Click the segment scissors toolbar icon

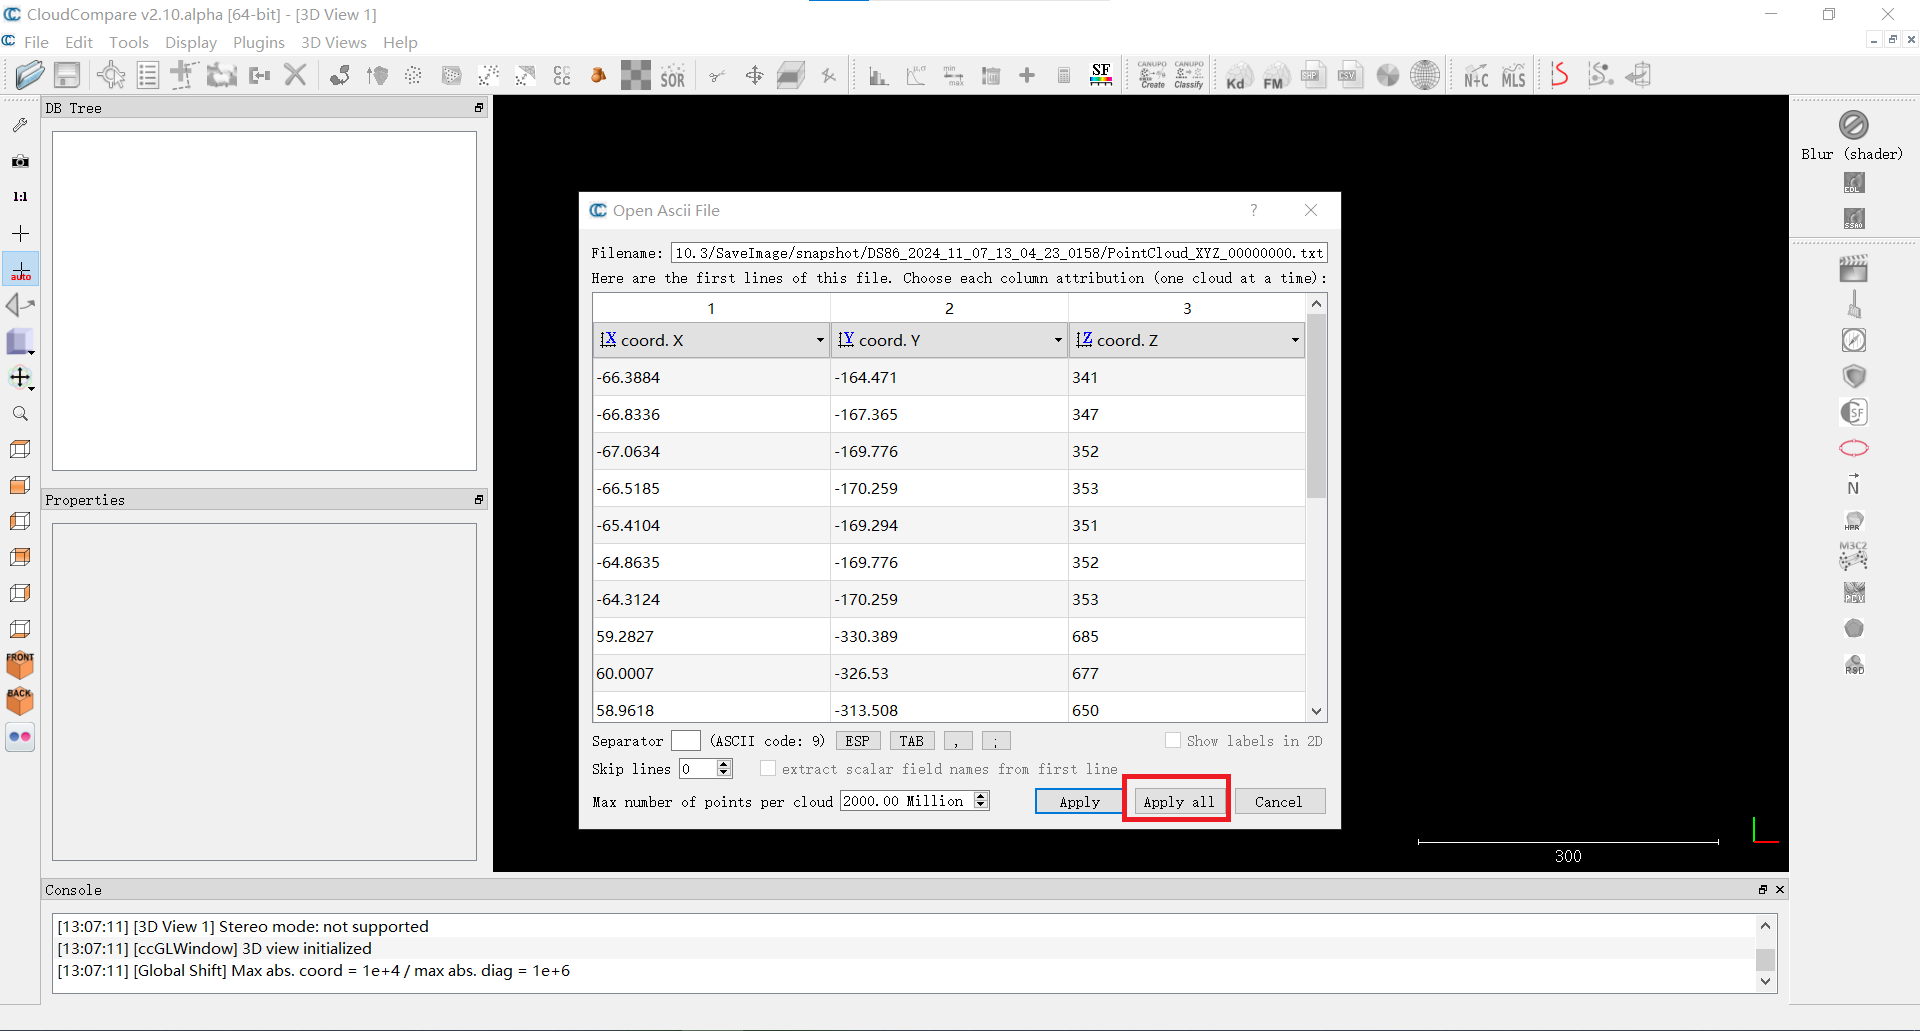pyautogui.click(x=717, y=75)
